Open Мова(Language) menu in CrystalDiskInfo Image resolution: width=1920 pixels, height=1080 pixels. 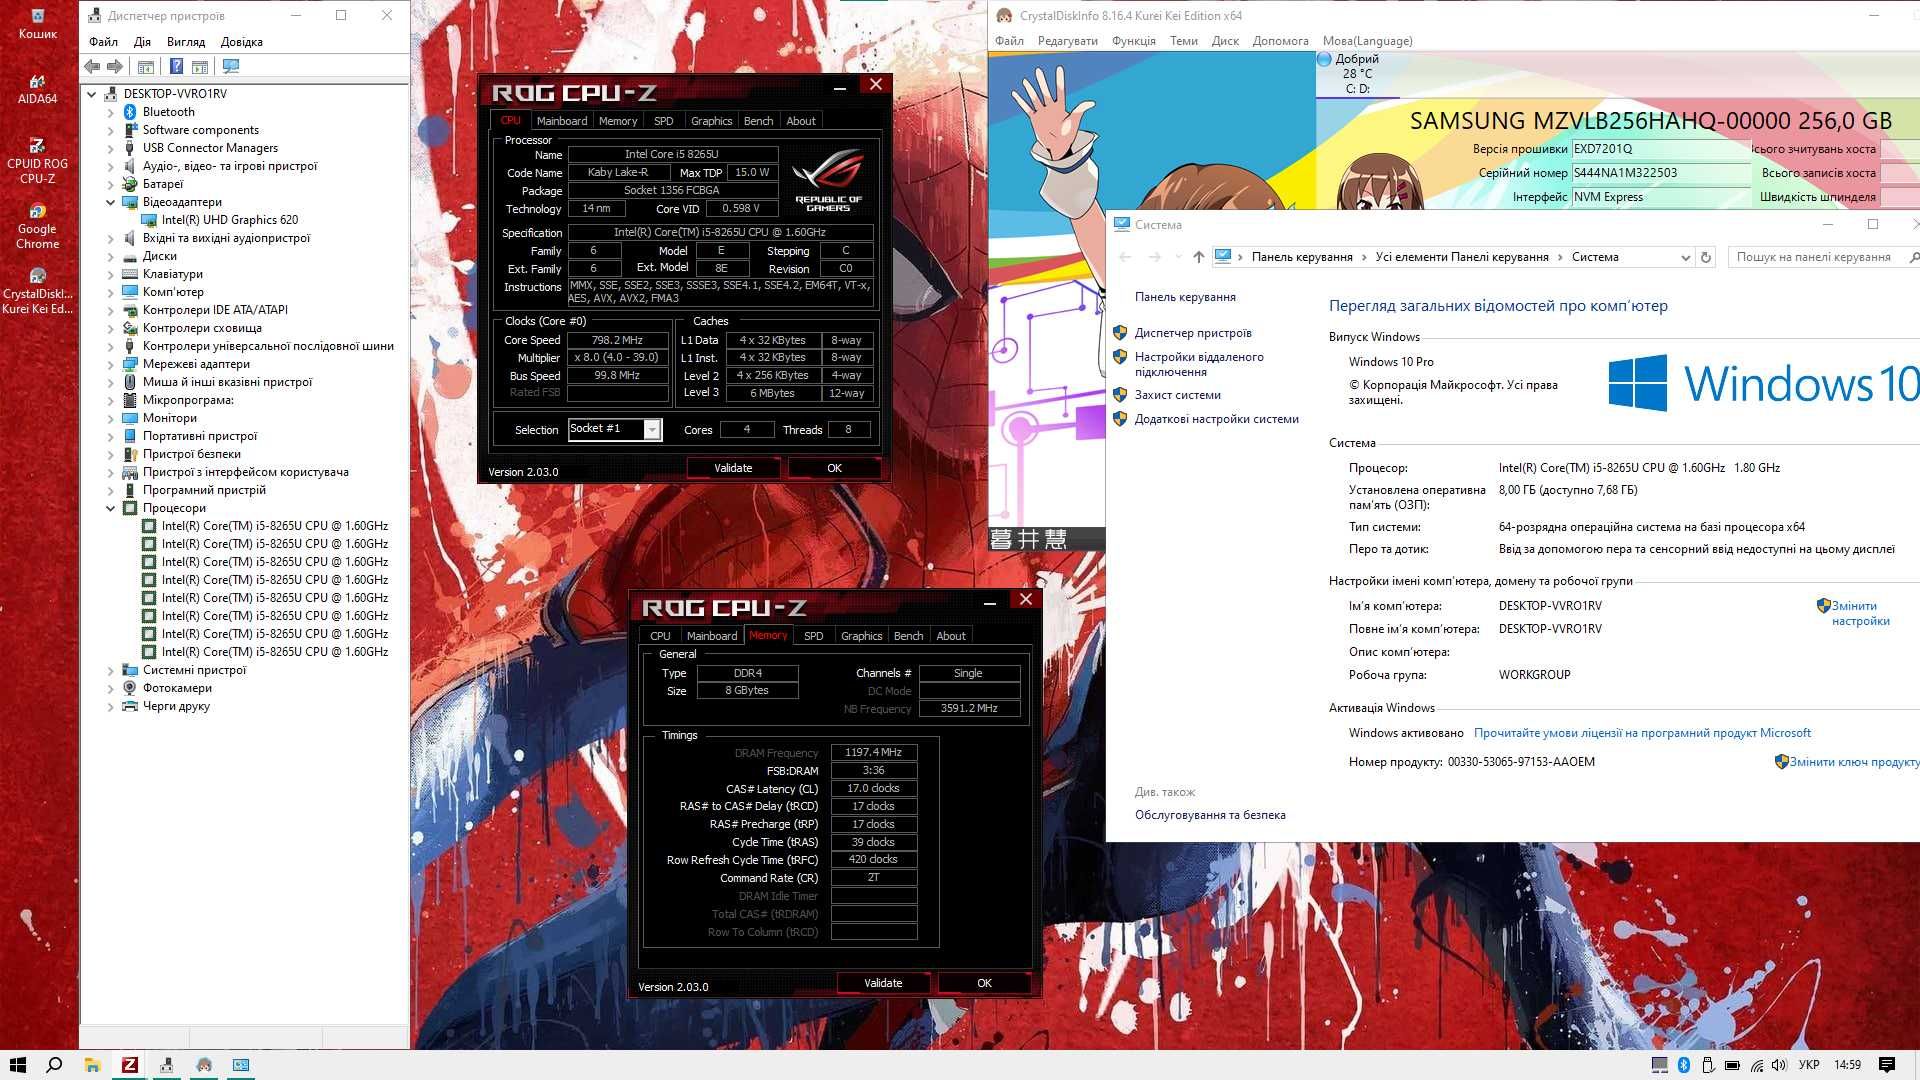(1367, 41)
